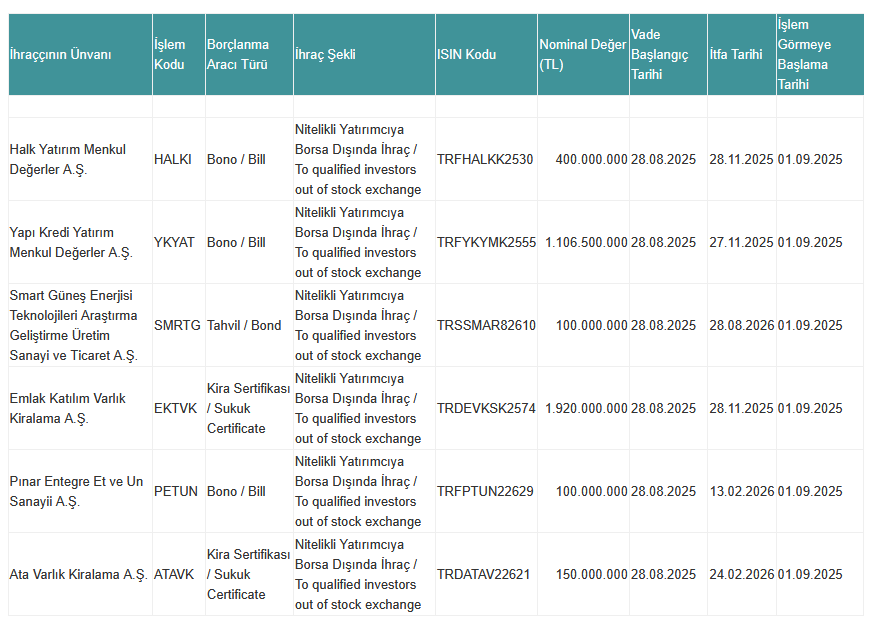Click nominal value 100.000.000 in PETUN row
876x629 pixels.
click(x=592, y=492)
